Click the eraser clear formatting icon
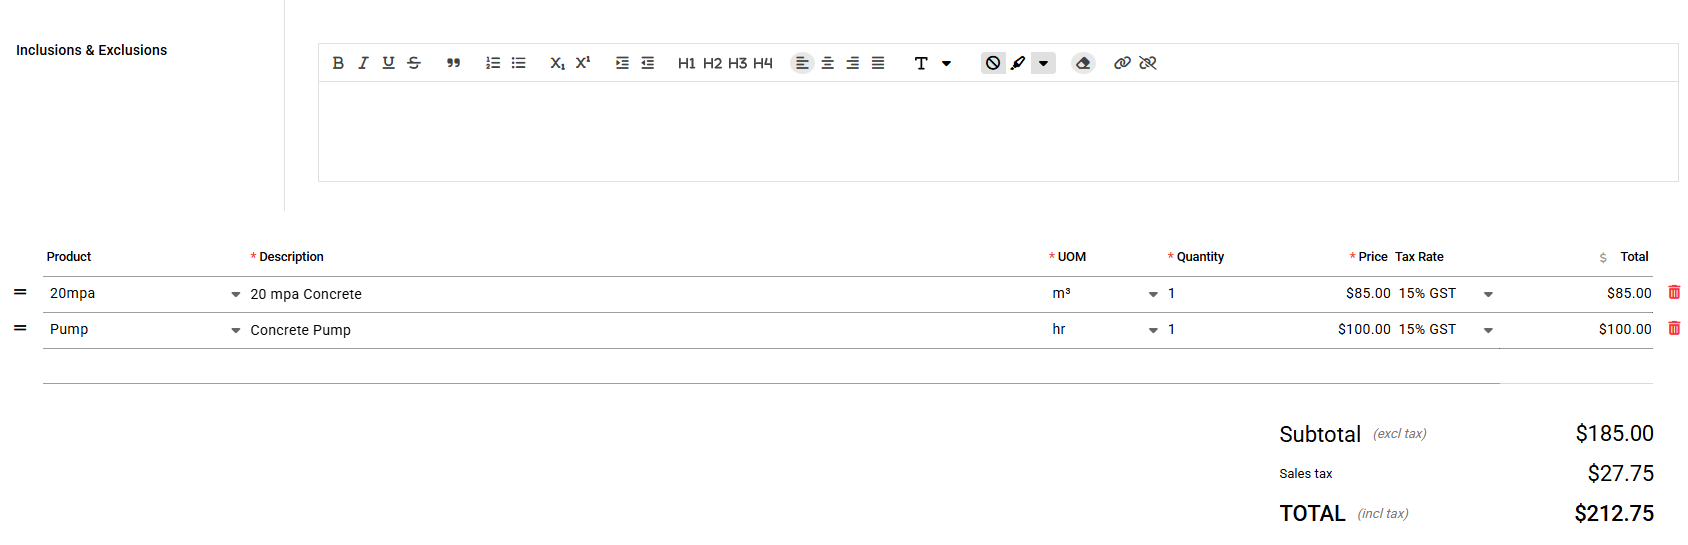 1082,63
